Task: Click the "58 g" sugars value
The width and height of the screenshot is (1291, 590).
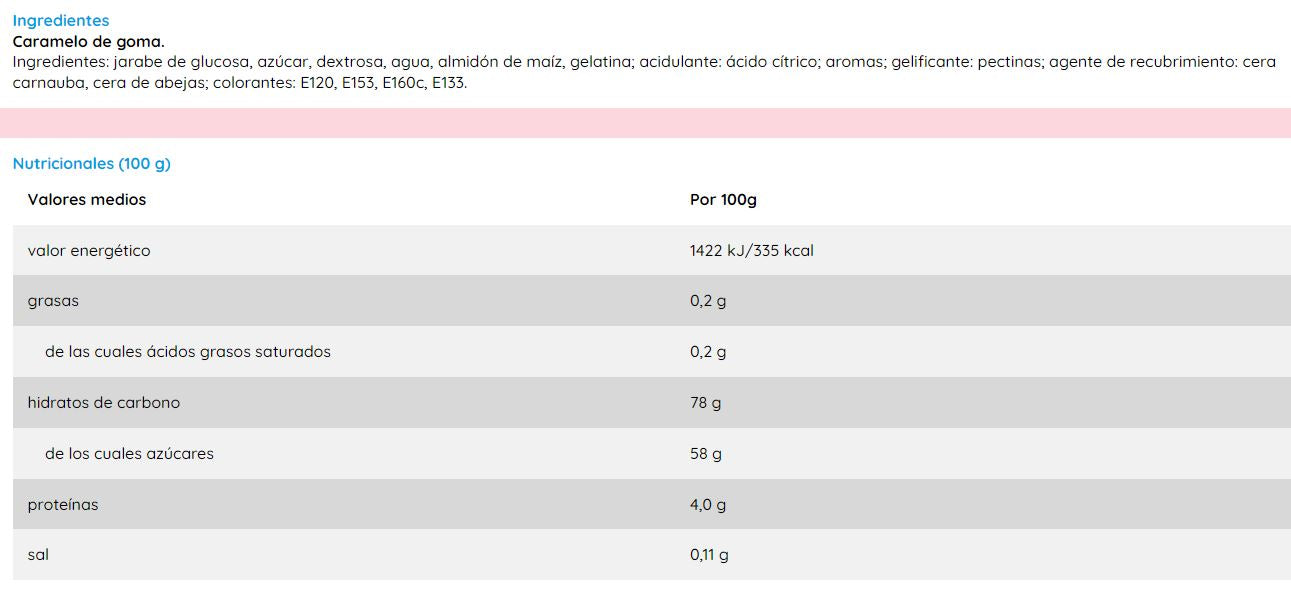Action: pyautogui.click(x=705, y=454)
